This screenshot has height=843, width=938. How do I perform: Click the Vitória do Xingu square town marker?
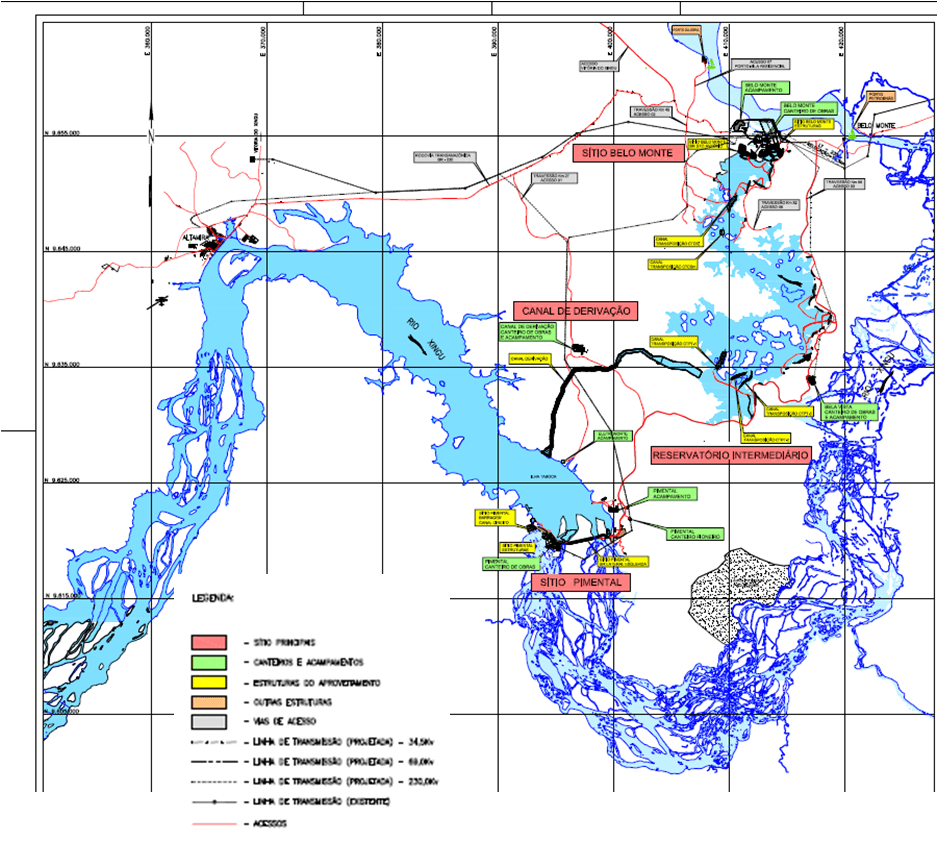pyautogui.click(x=253, y=159)
